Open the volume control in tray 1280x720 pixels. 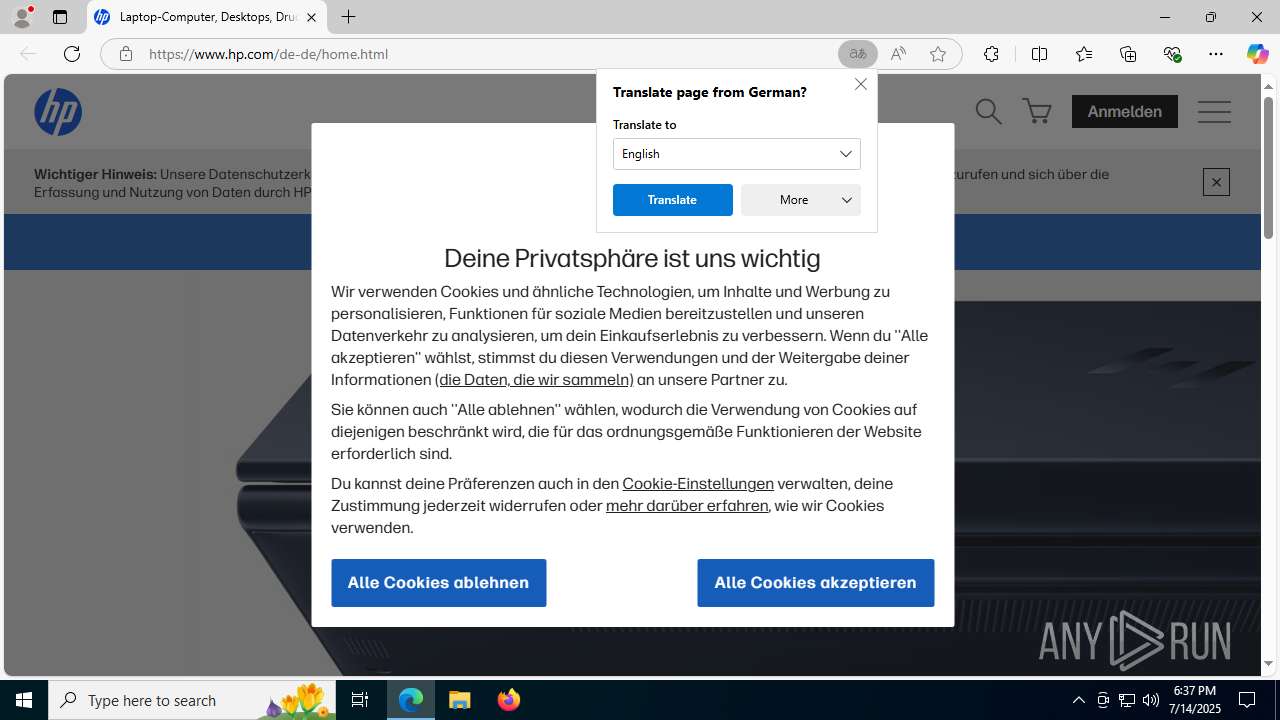click(1151, 700)
